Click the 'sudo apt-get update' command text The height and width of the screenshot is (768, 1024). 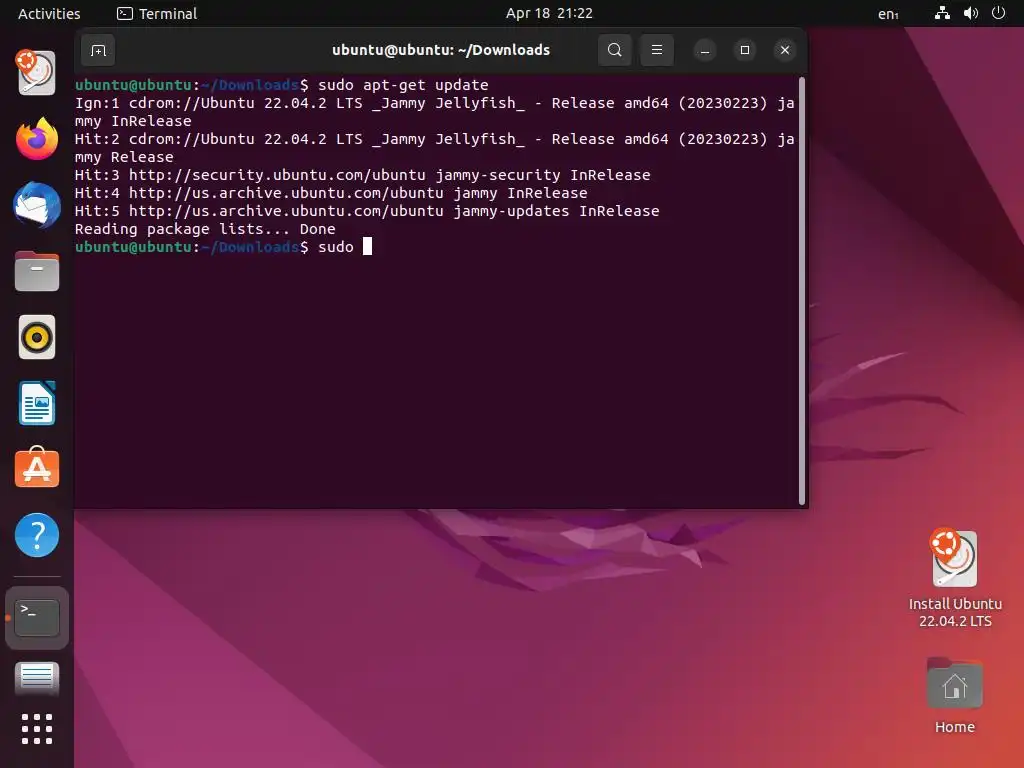[403, 85]
